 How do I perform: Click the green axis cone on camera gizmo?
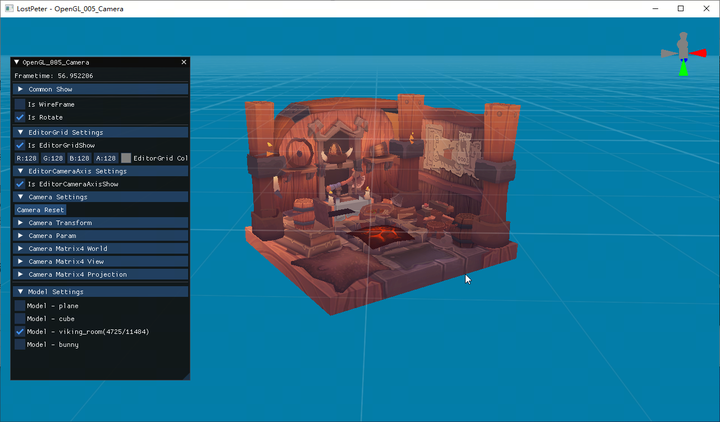[684, 69]
